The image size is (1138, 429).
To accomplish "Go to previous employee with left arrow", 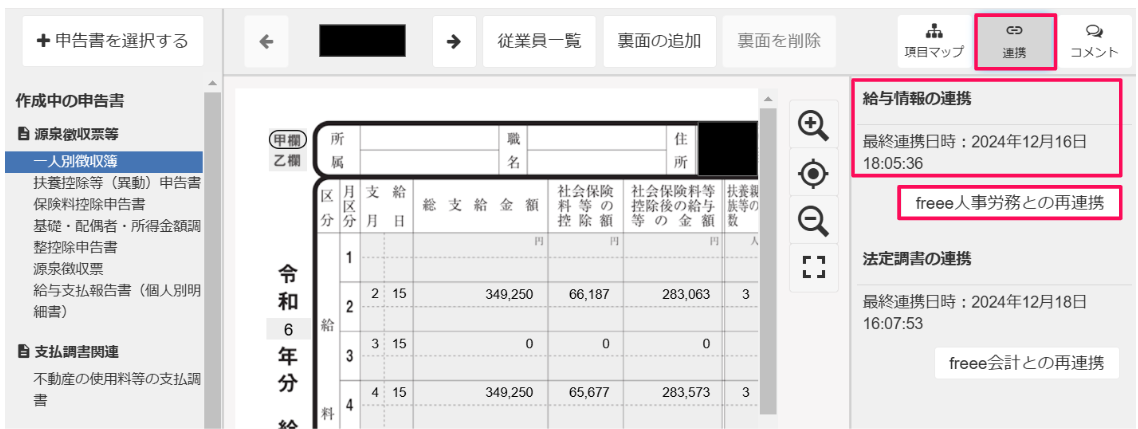I will (266, 41).
